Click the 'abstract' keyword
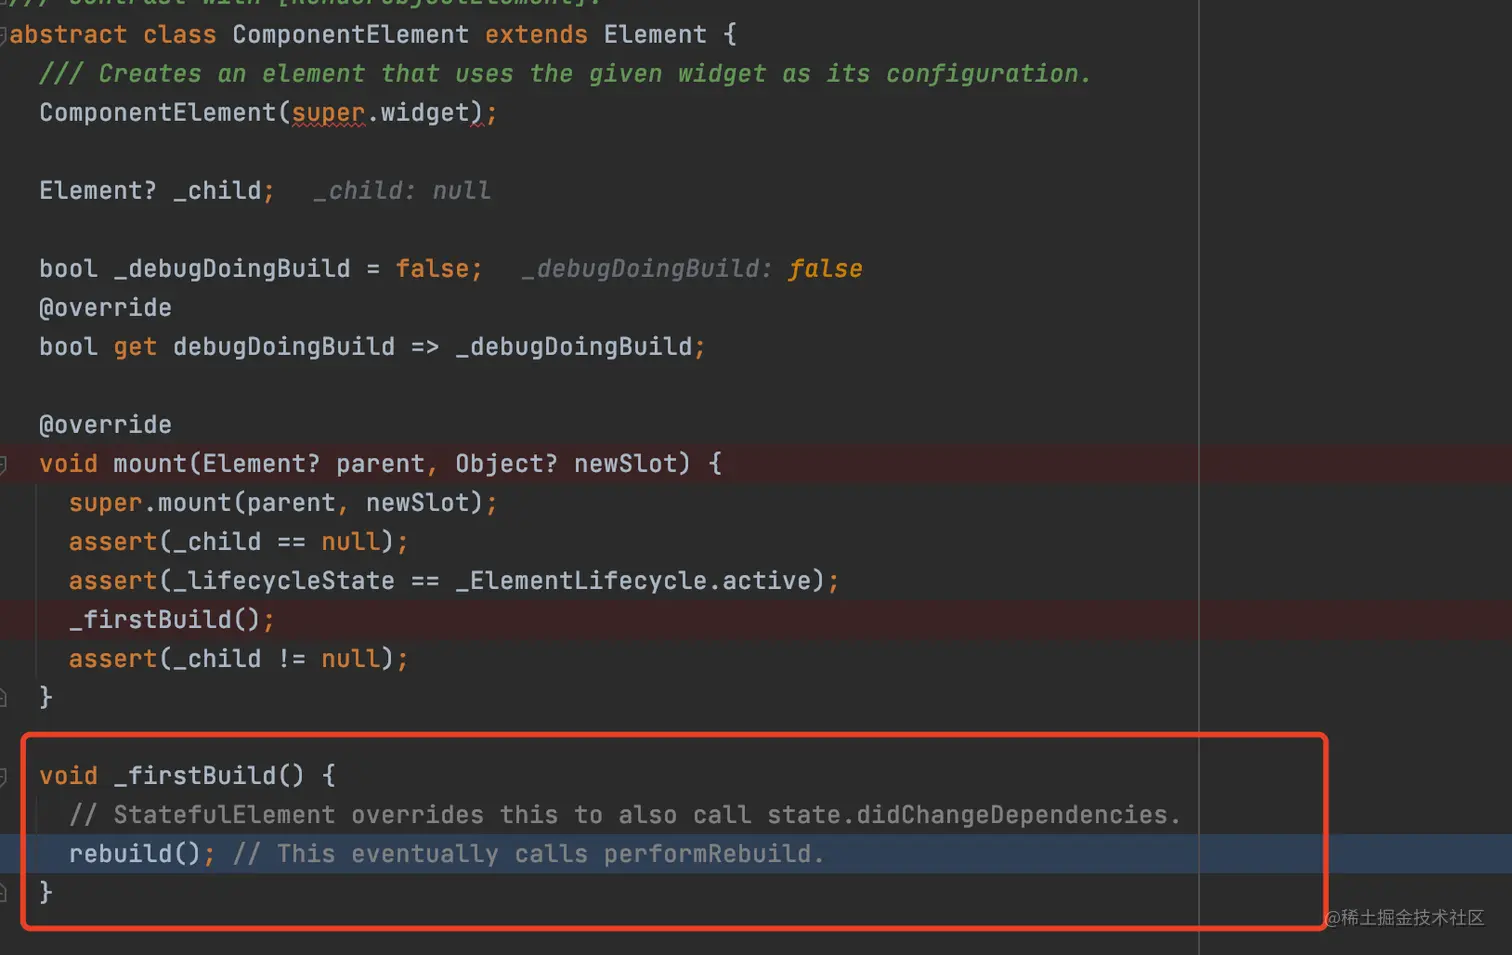1512x955 pixels. pyautogui.click(x=68, y=35)
